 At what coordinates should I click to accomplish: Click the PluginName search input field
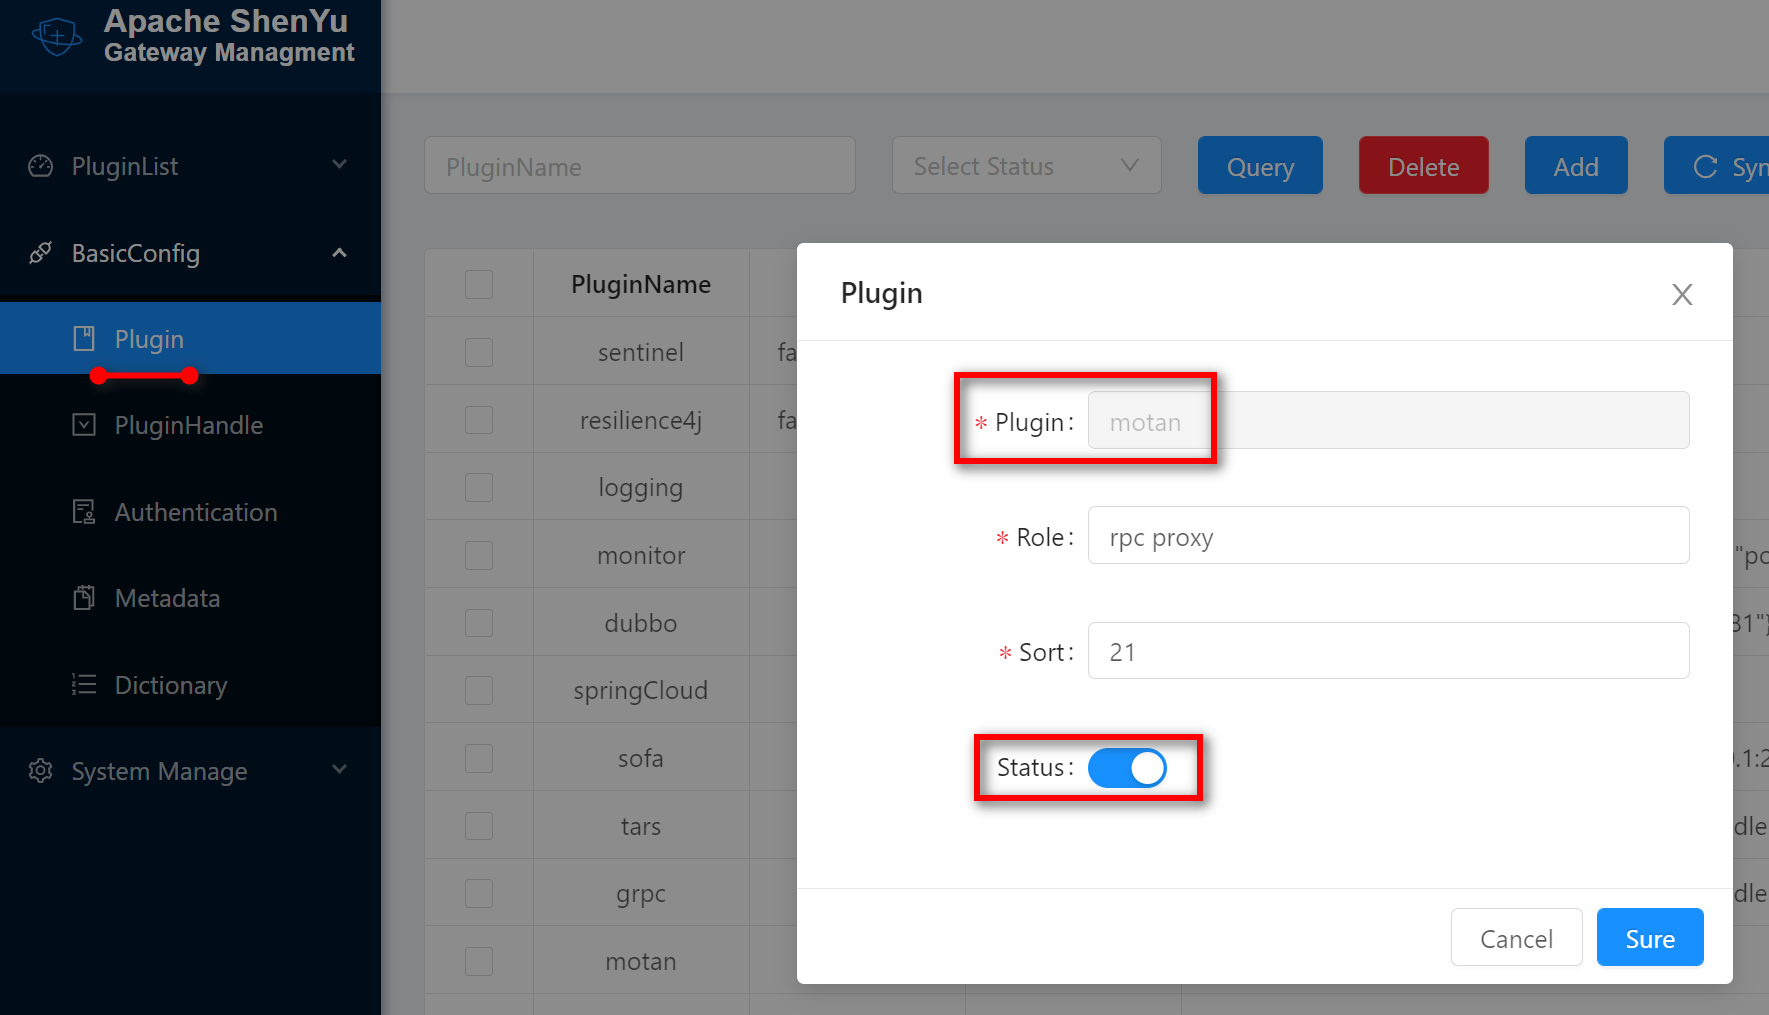coord(639,165)
